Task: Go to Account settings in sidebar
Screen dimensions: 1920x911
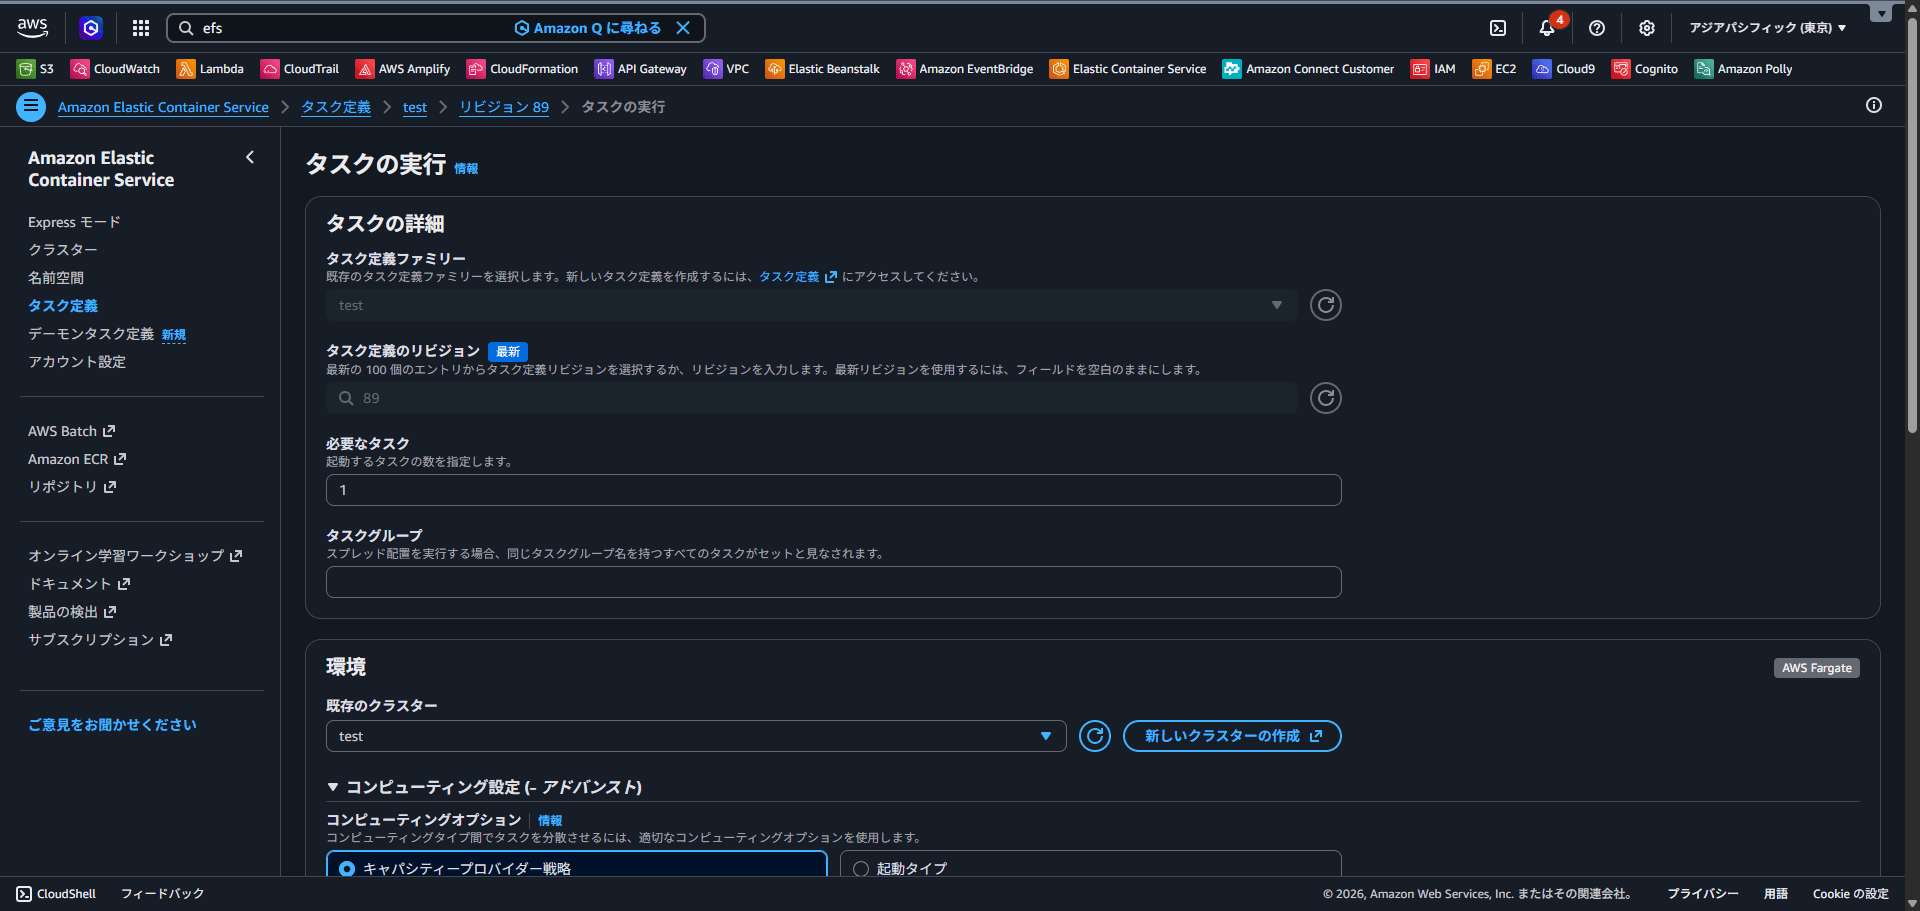Action: pos(77,362)
